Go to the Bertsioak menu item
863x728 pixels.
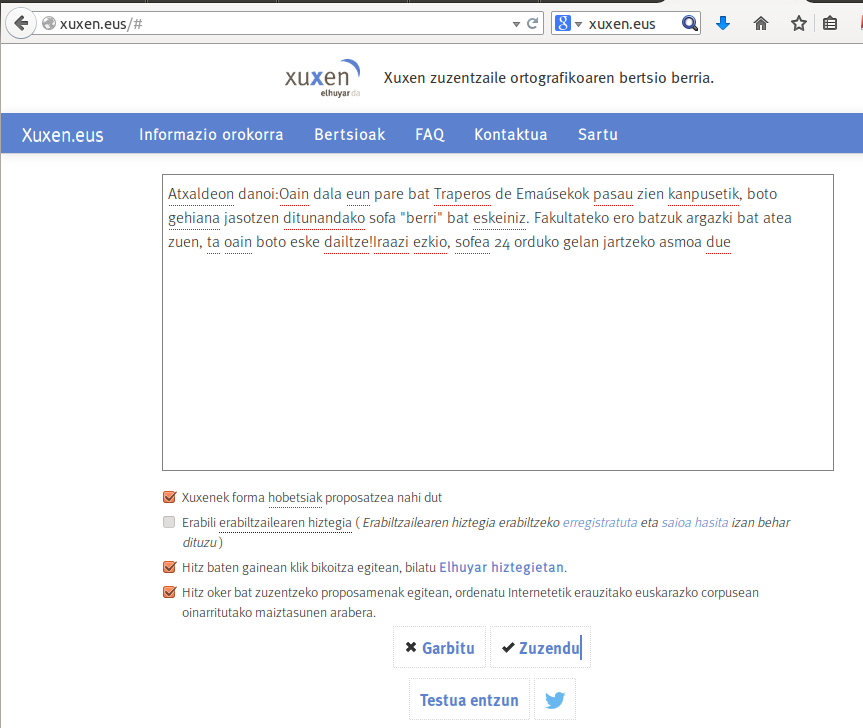pos(350,134)
